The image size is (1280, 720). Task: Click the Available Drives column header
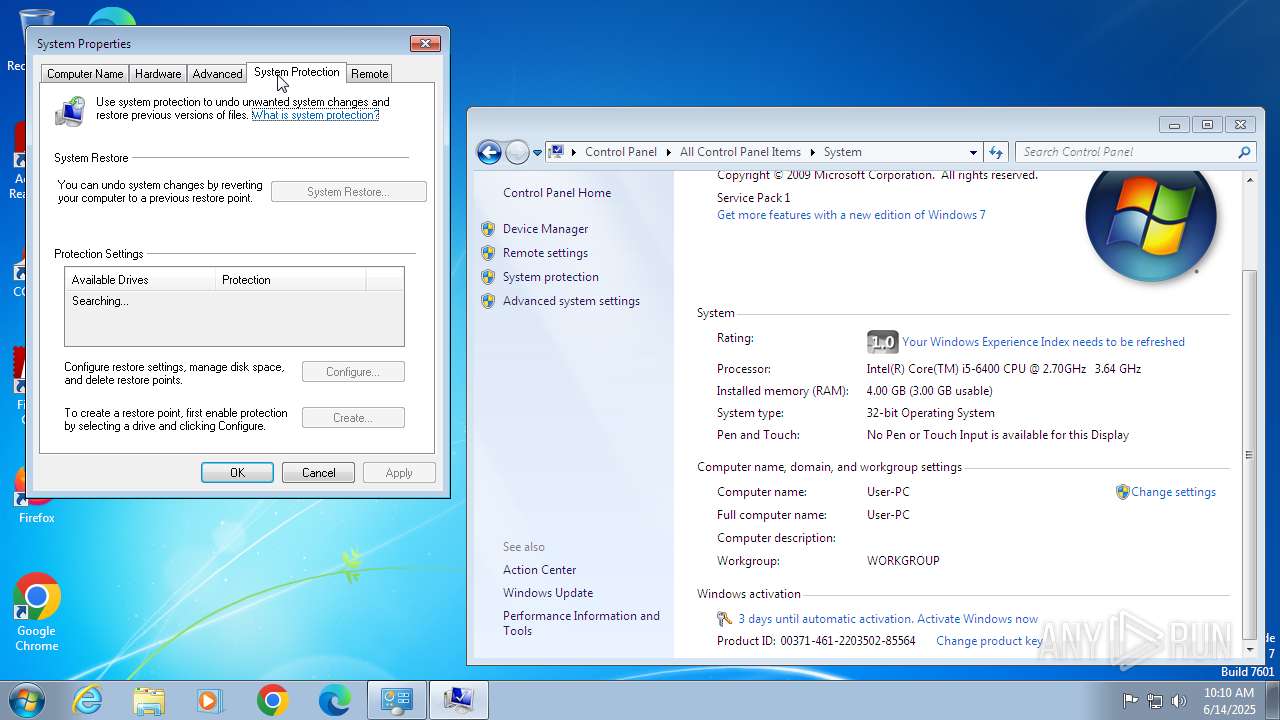[x=141, y=280]
